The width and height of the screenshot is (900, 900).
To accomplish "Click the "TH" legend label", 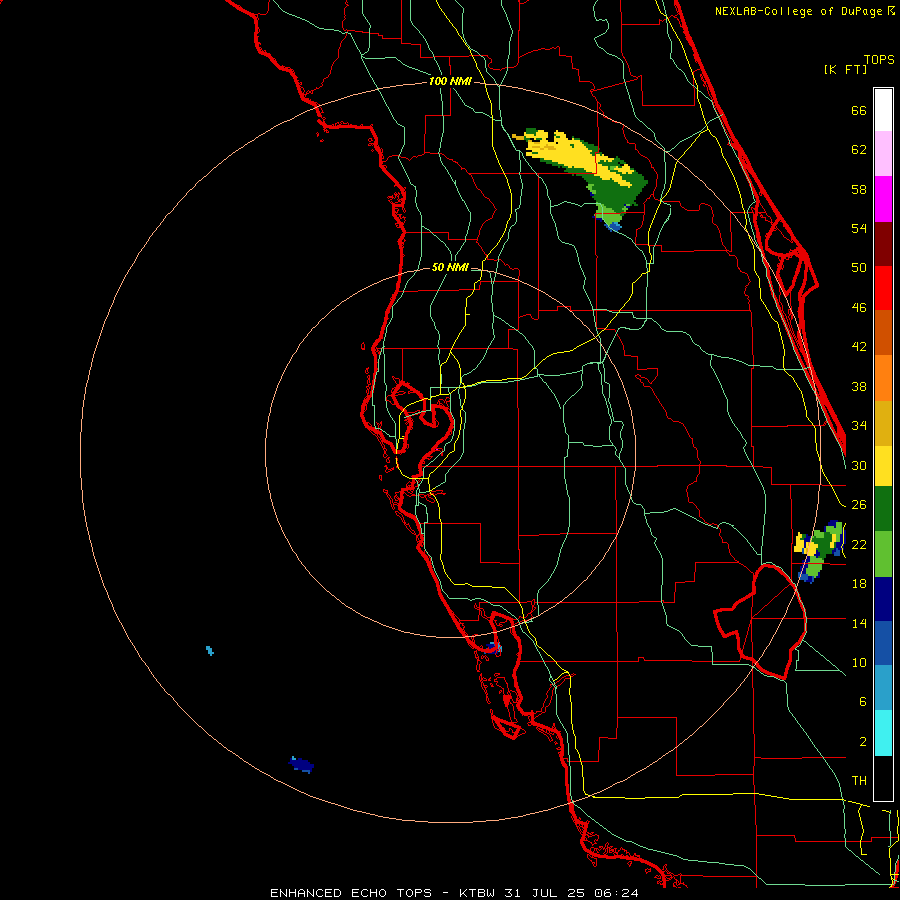I will point(859,781).
